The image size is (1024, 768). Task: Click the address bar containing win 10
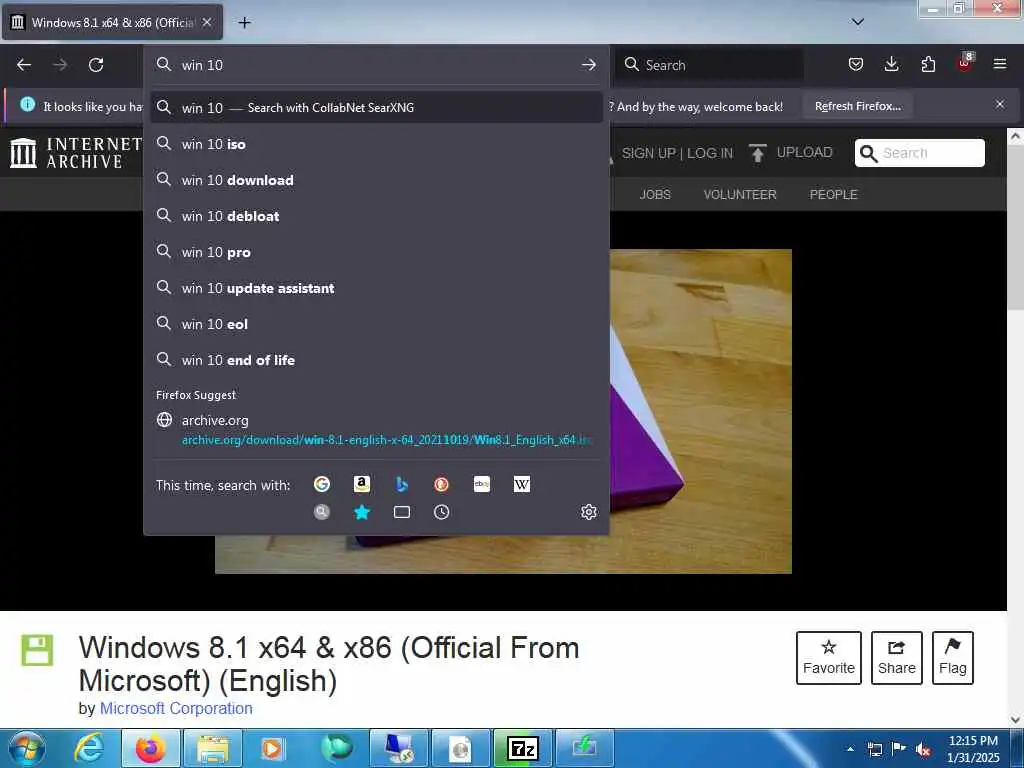pyautogui.click(x=377, y=65)
